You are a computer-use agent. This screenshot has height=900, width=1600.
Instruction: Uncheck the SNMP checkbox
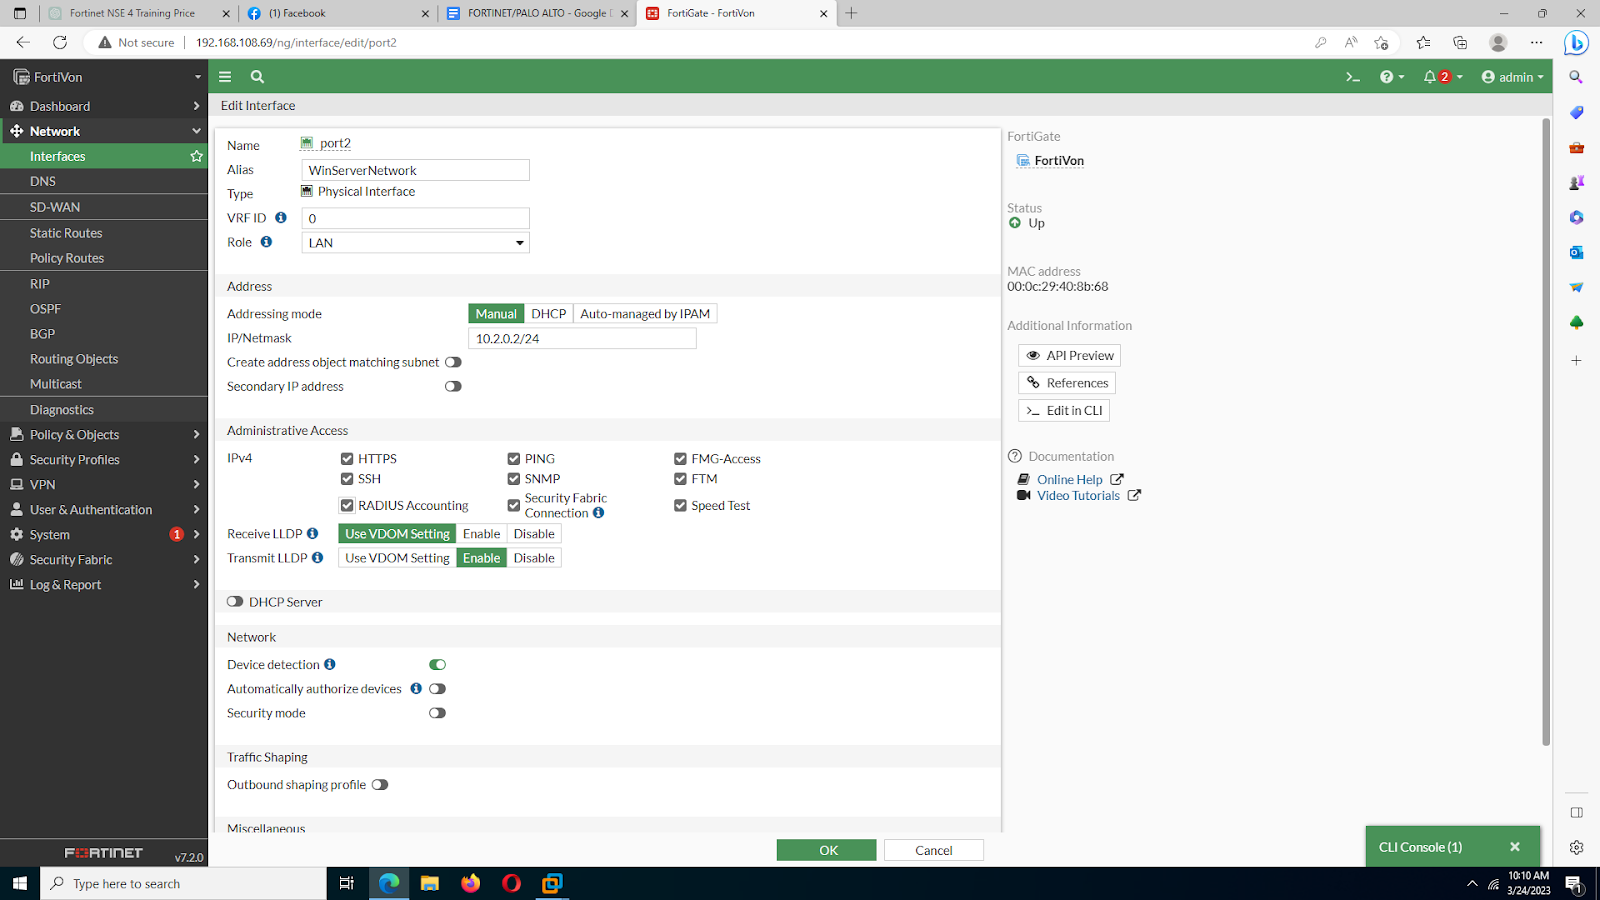pos(514,479)
